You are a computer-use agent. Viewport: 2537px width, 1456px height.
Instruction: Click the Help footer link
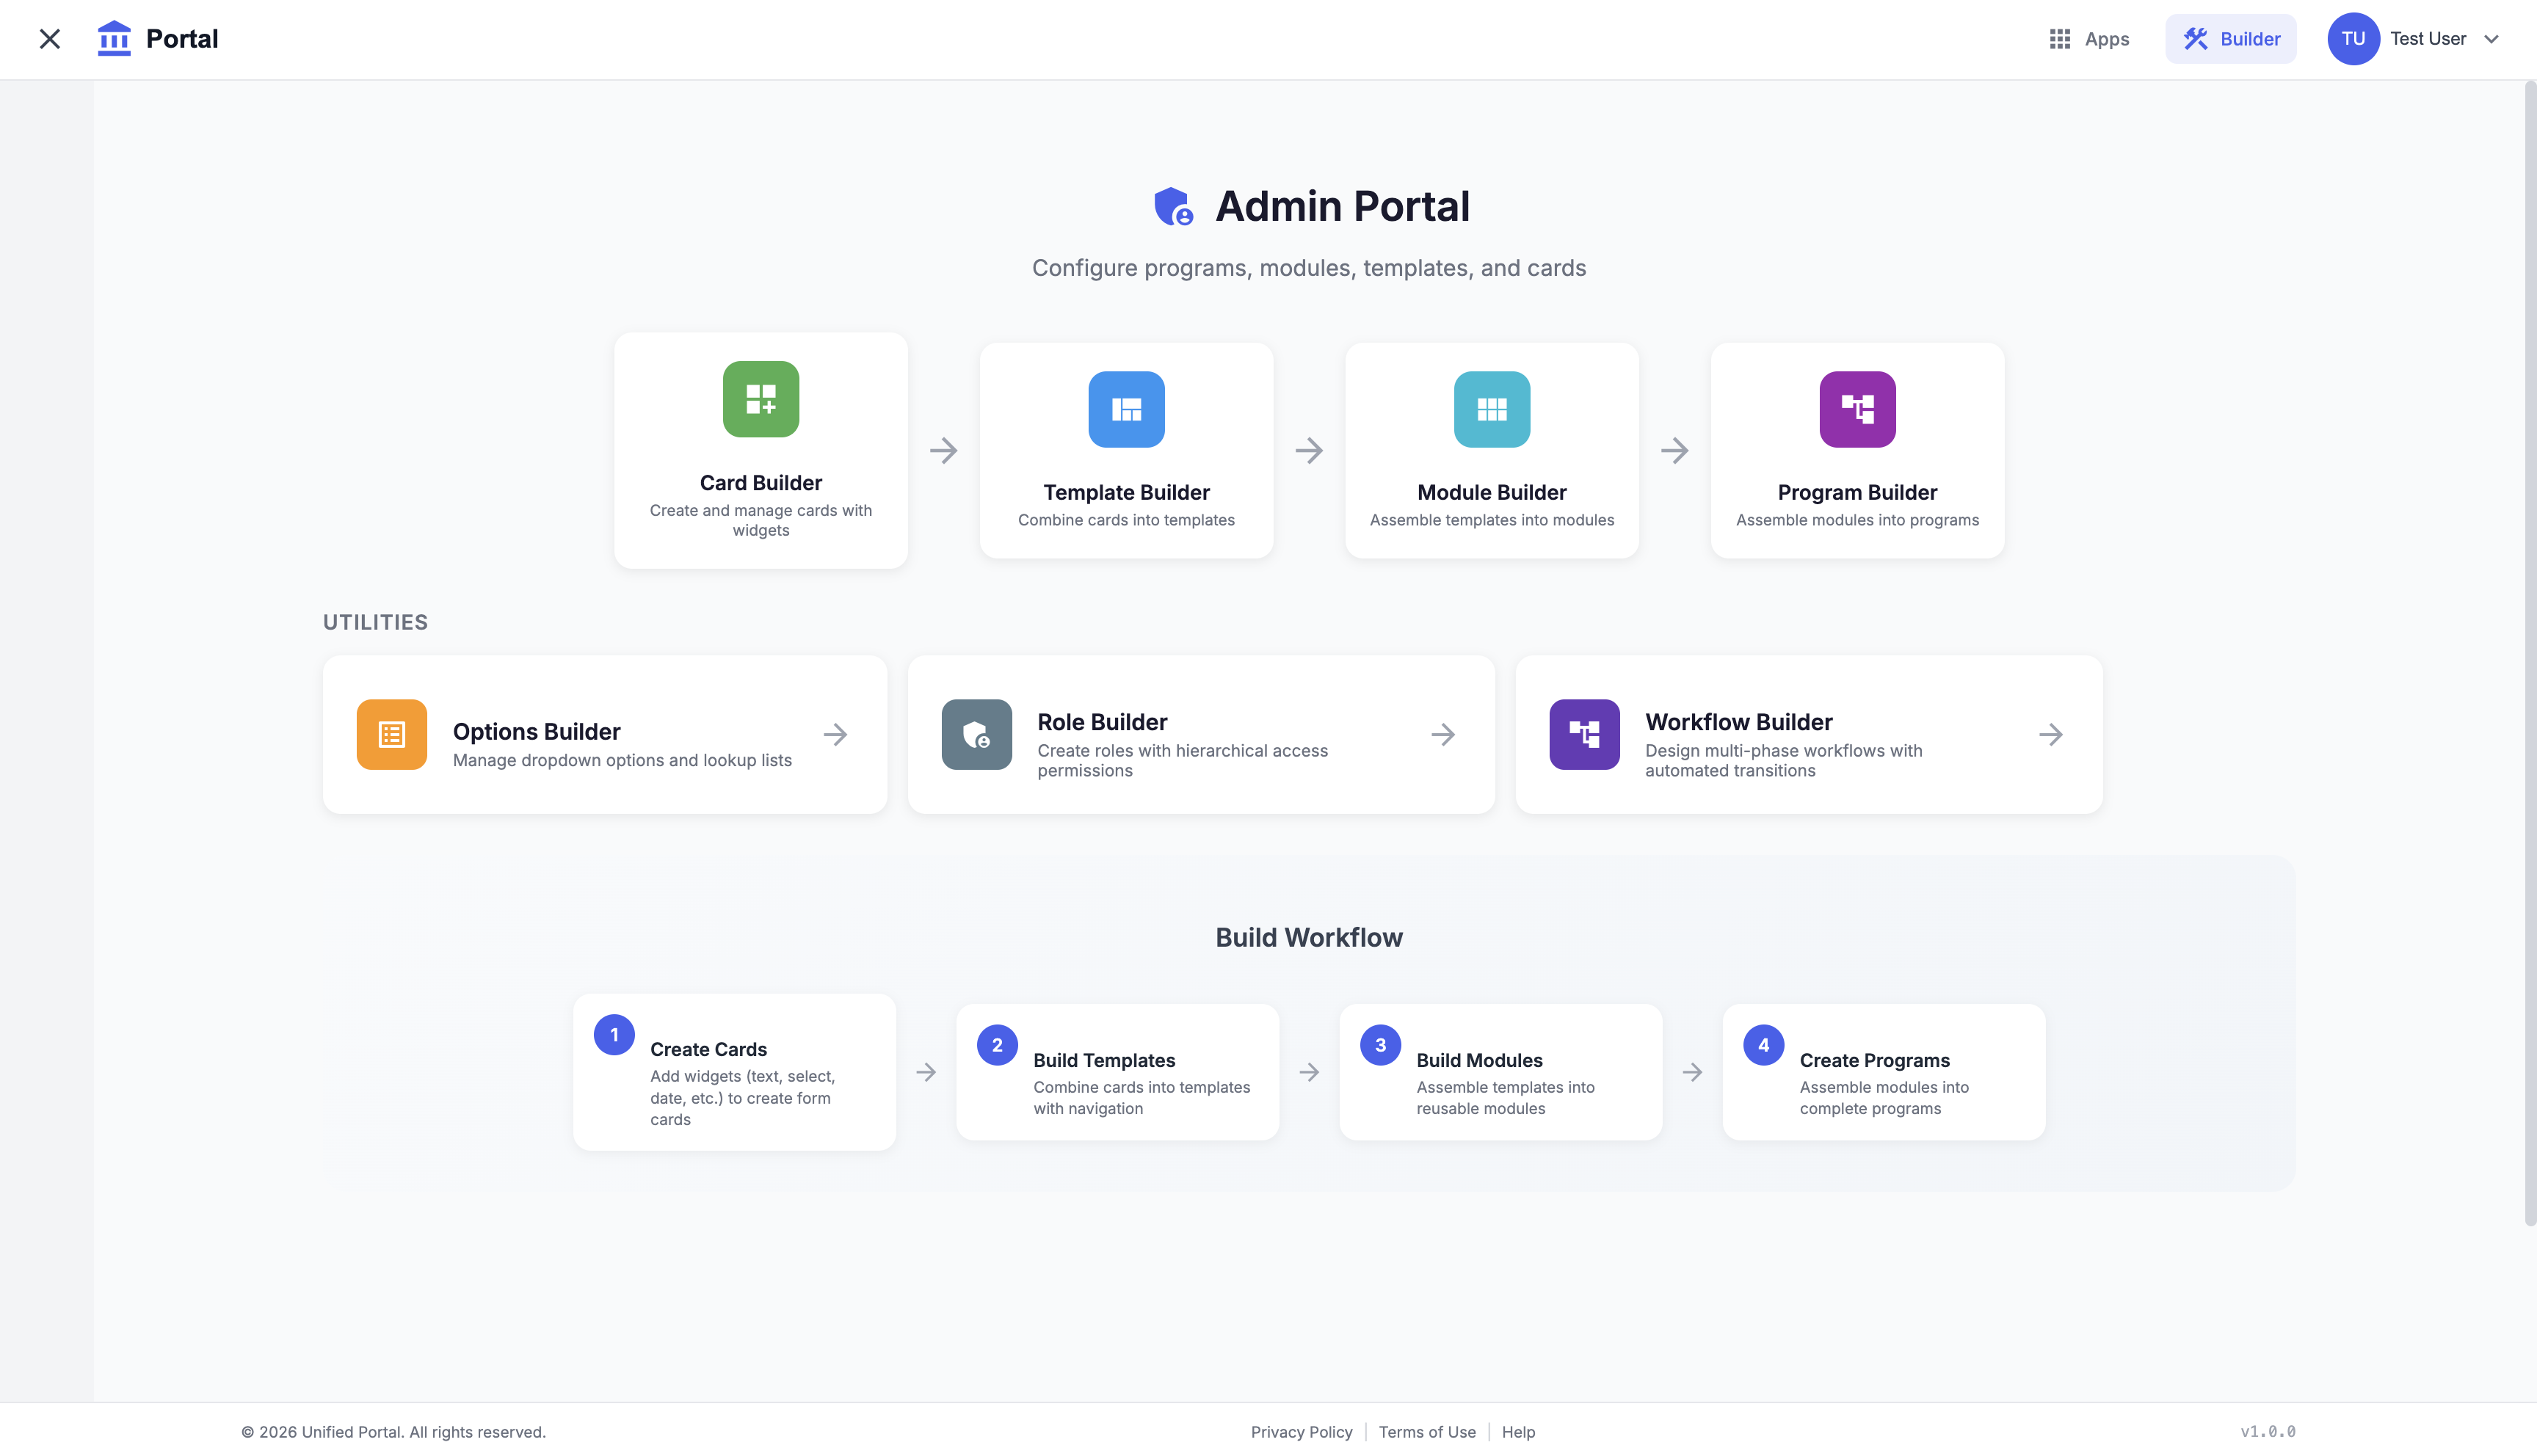[x=1517, y=1431]
